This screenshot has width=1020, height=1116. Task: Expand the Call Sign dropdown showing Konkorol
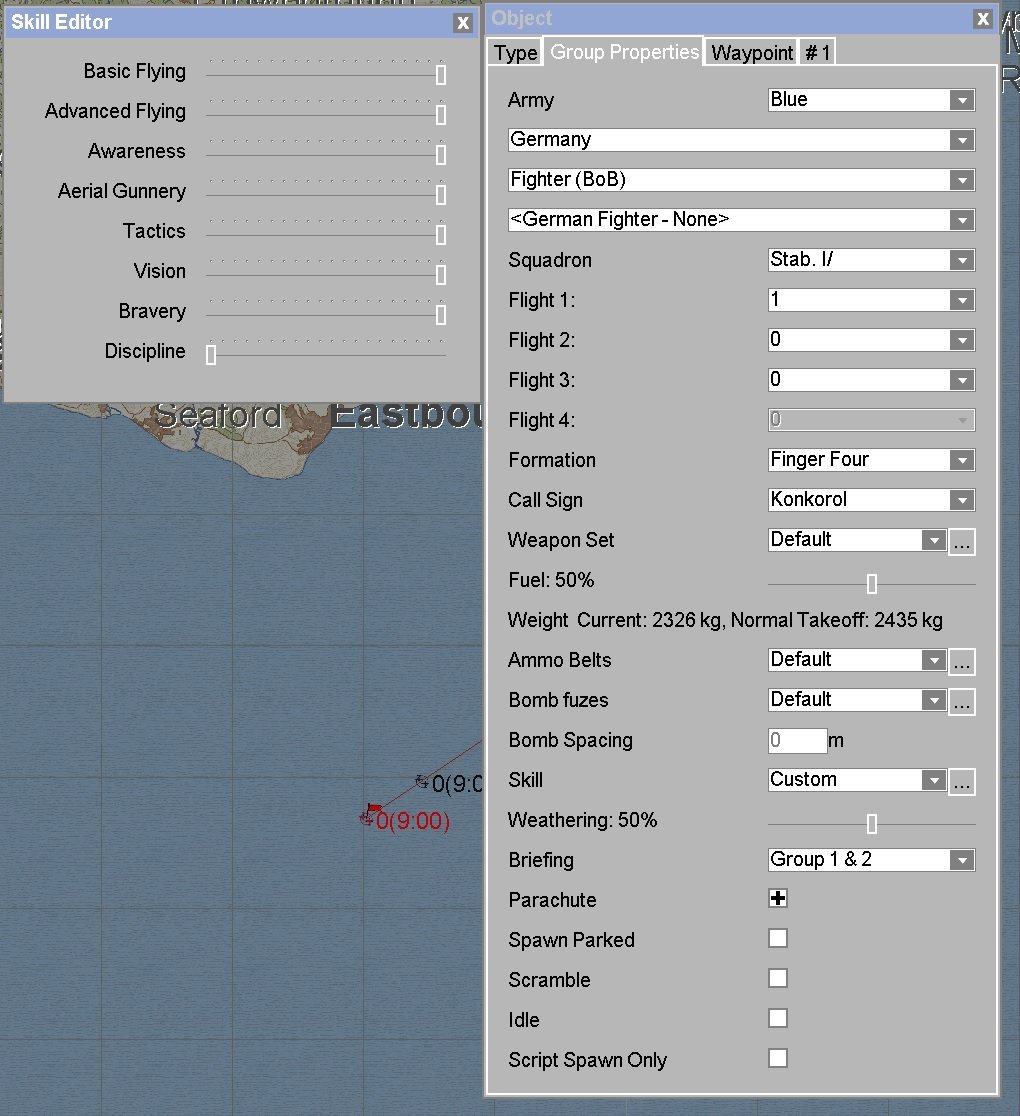point(871,500)
